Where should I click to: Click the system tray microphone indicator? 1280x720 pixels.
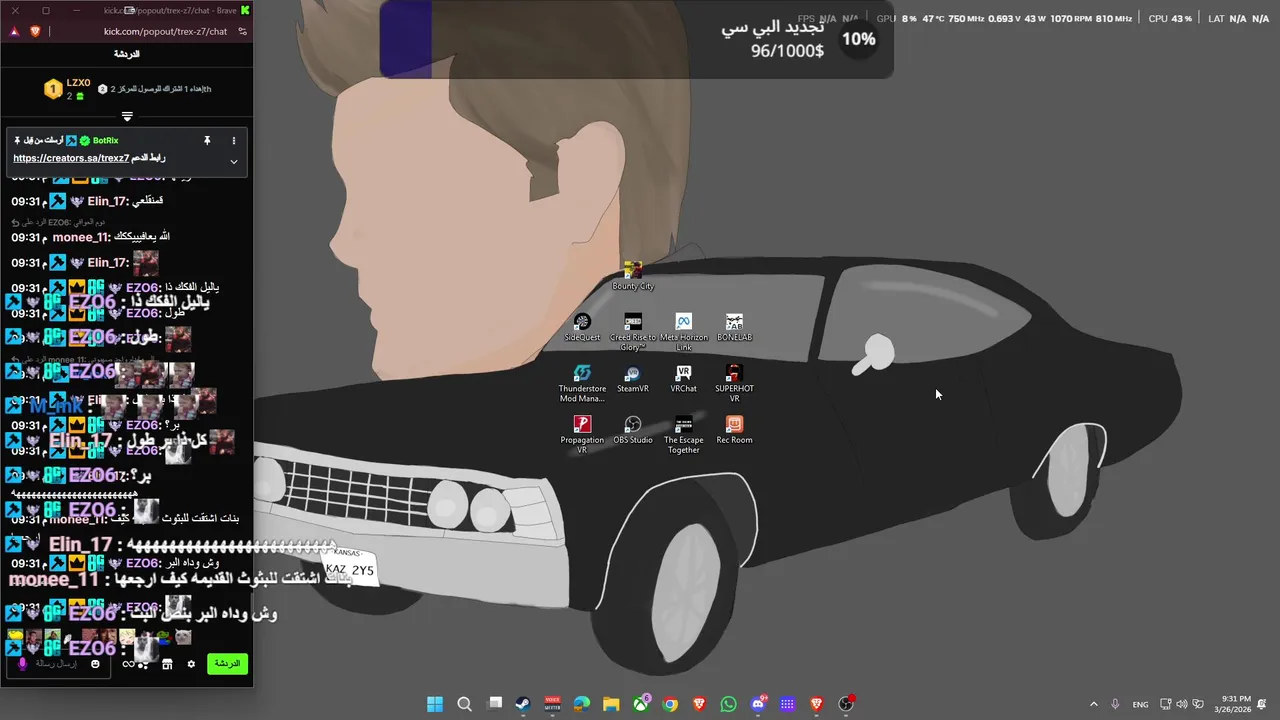[1115, 704]
